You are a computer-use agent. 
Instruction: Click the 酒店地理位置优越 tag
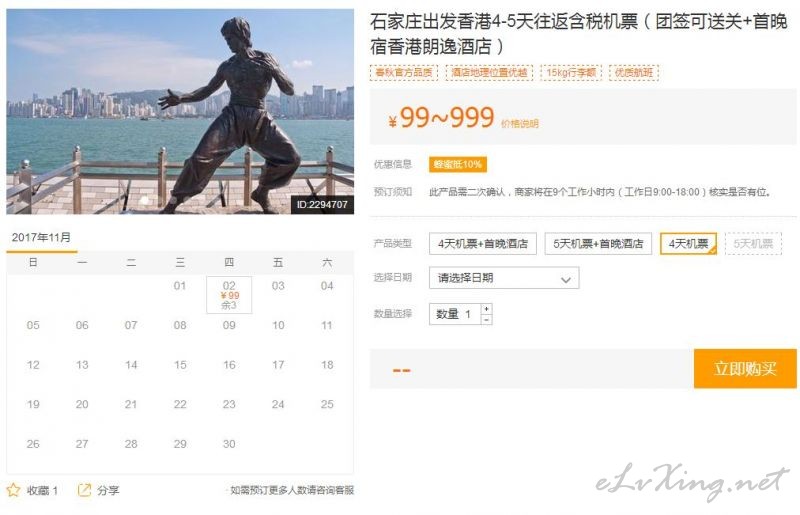[x=489, y=72]
